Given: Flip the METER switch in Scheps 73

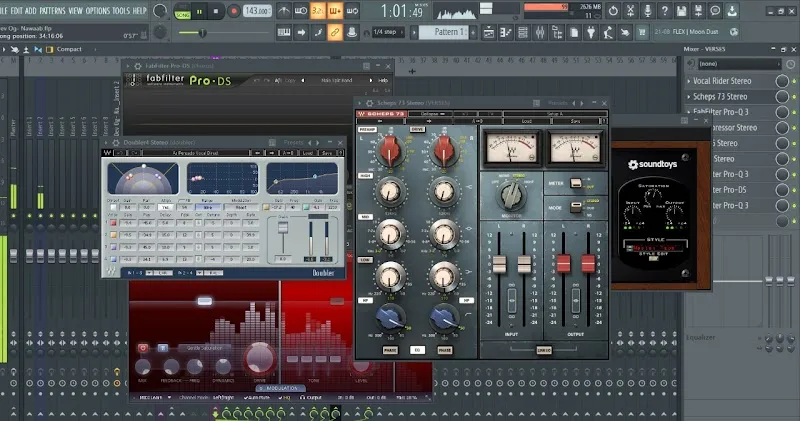Looking at the screenshot, I should (x=576, y=183).
